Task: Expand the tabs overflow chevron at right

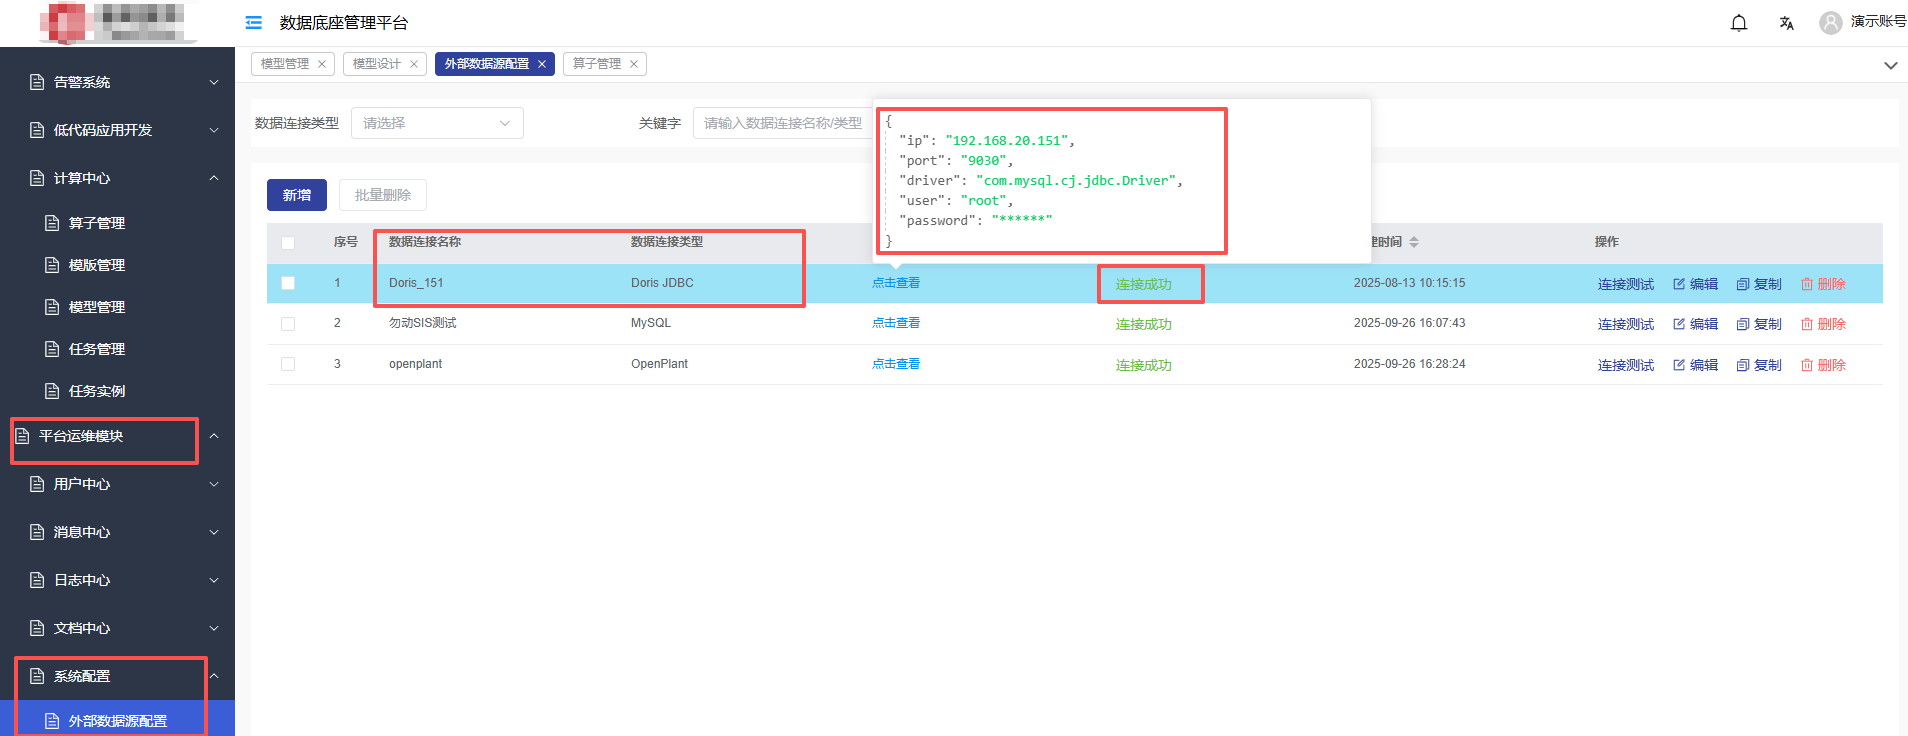Action: [x=1890, y=65]
